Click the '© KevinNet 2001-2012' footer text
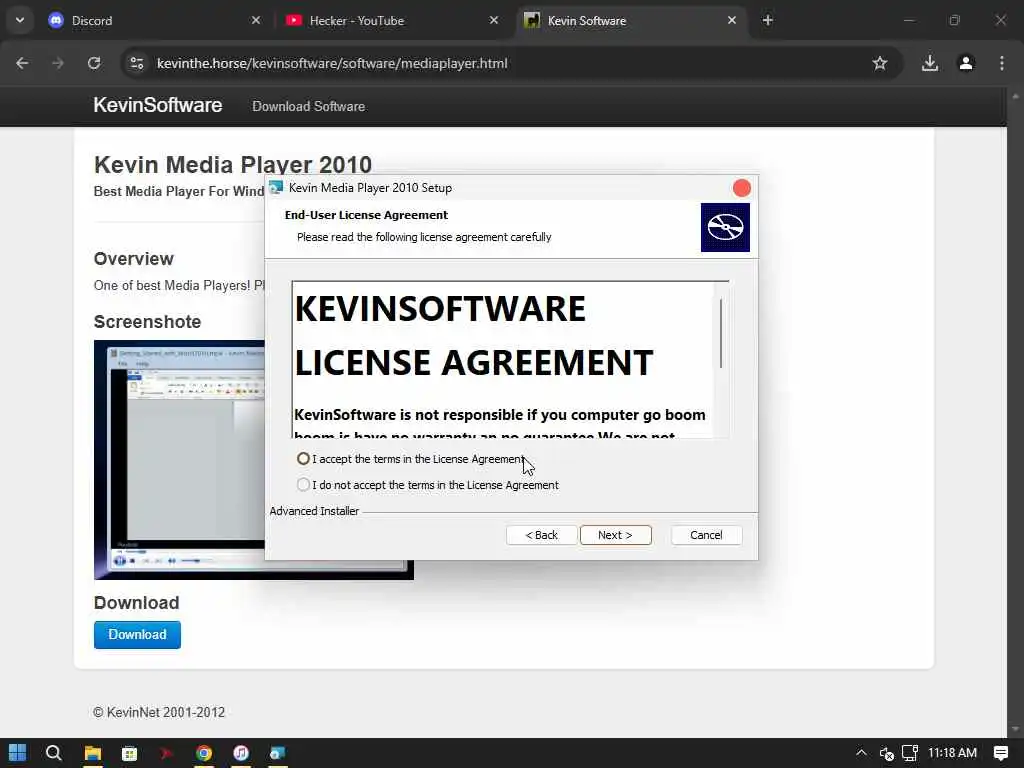 click(x=159, y=712)
